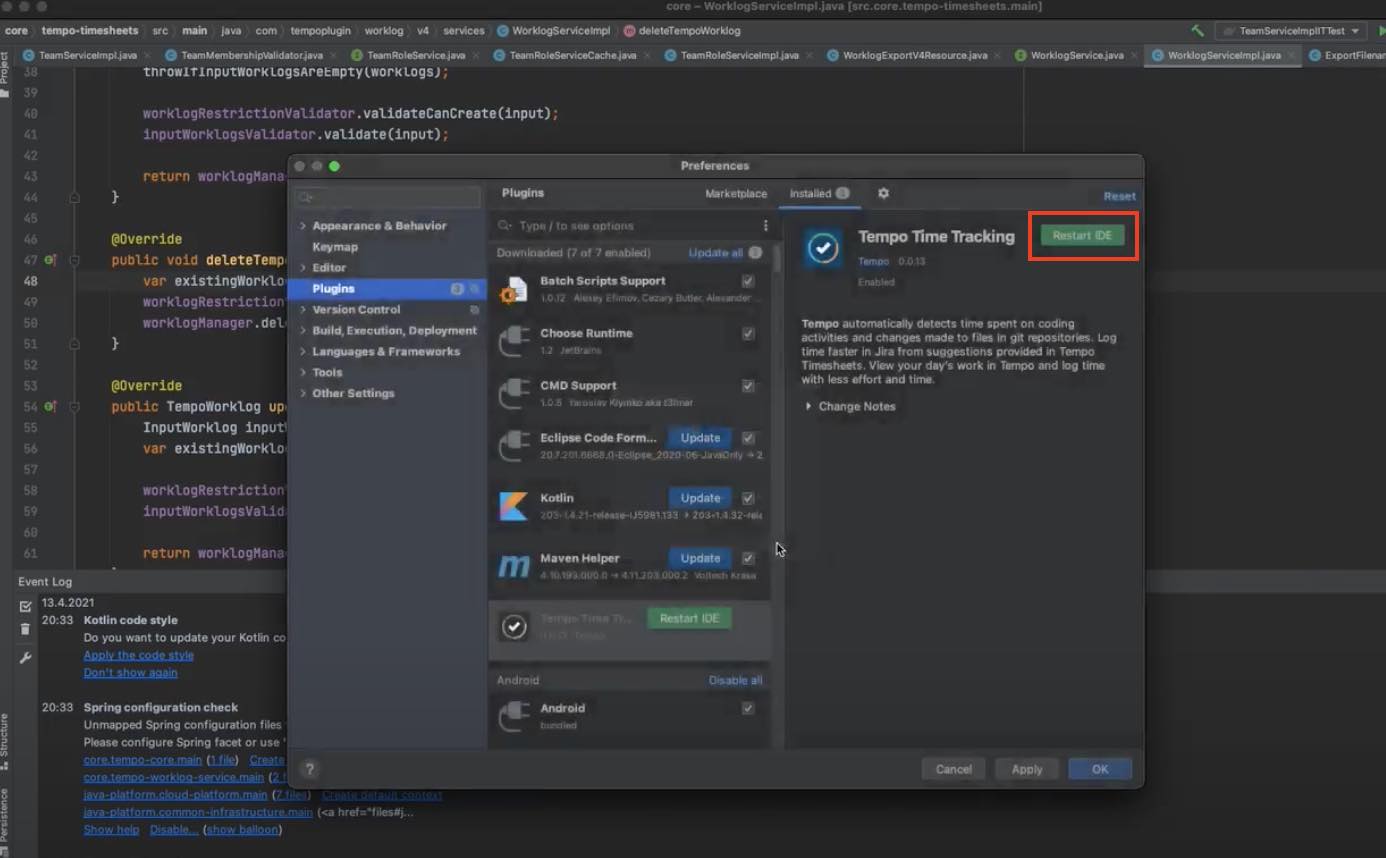Expand Languages & Frameworks settings
The height and width of the screenshot is (858, 1386).
(x=303, y=352)
